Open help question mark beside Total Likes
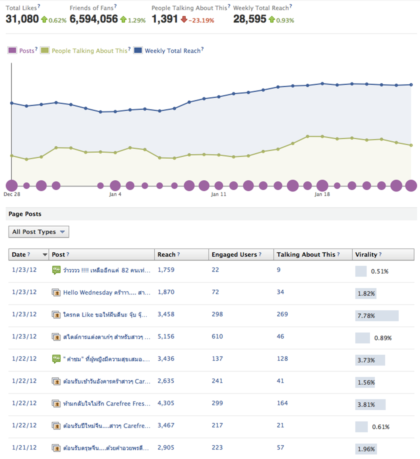Image resolution: width=420 pixels, height=459 pixels. point(39,6)
